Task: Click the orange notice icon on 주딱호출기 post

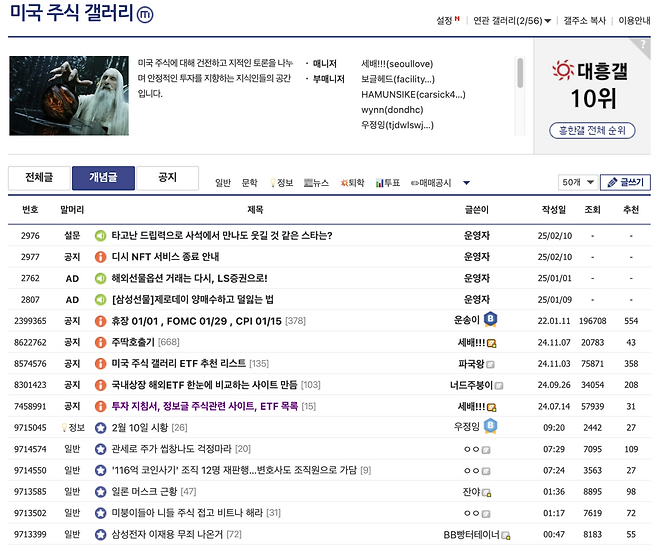Action: click(x=100, y=342)
